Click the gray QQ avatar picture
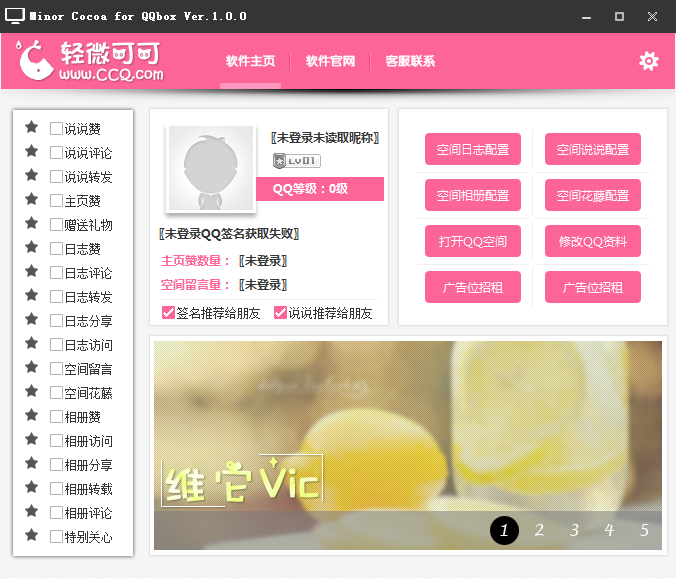 [211, 168]
